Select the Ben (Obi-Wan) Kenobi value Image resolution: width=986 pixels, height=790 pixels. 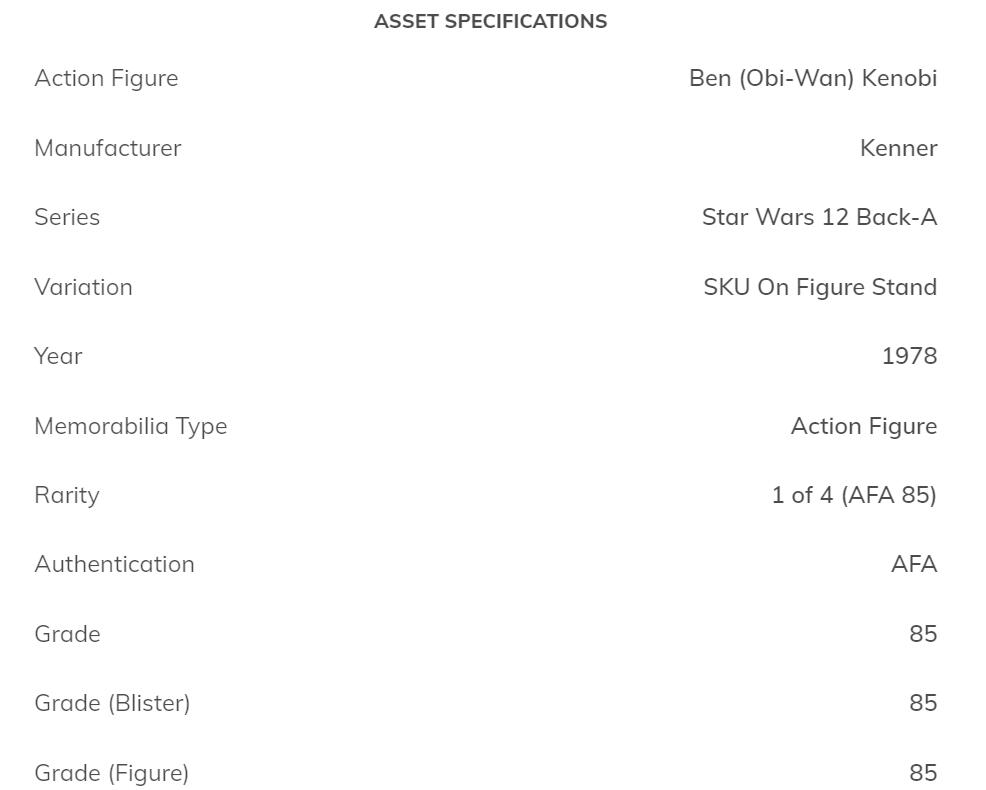812,78
